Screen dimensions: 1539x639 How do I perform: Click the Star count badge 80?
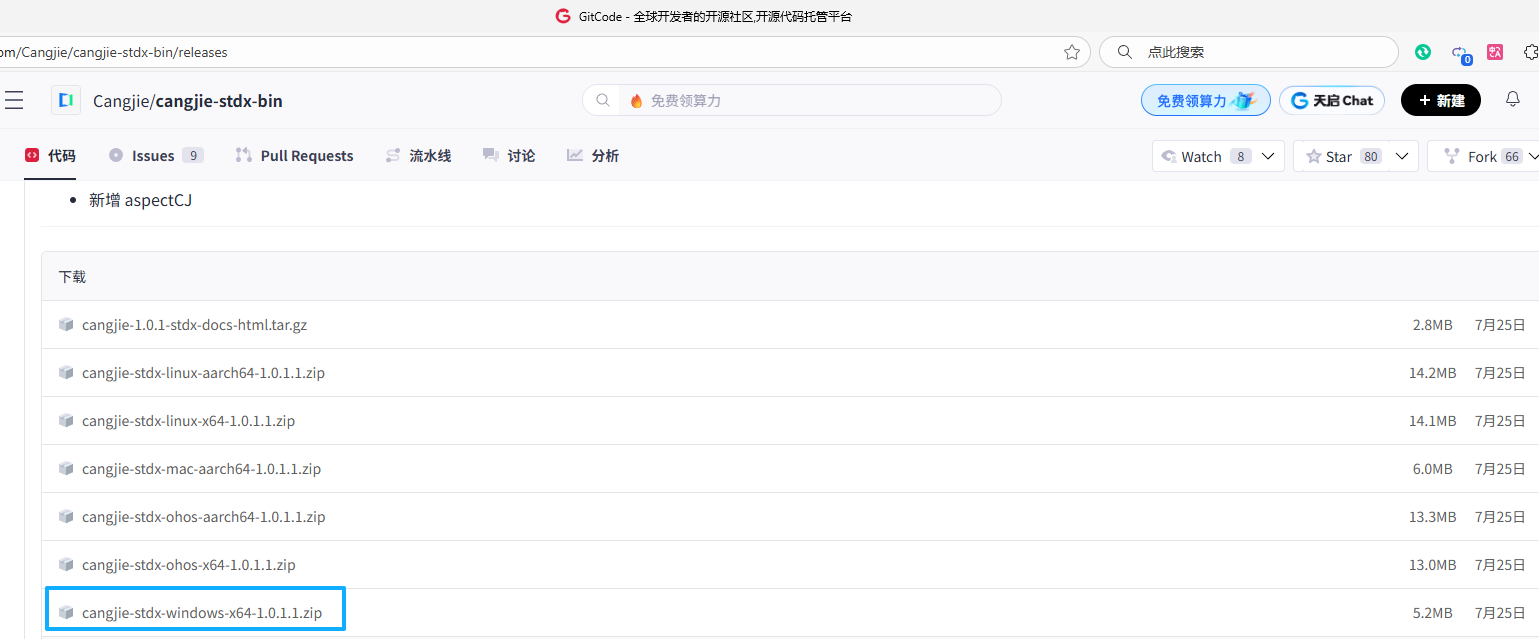click(1371, 156)
